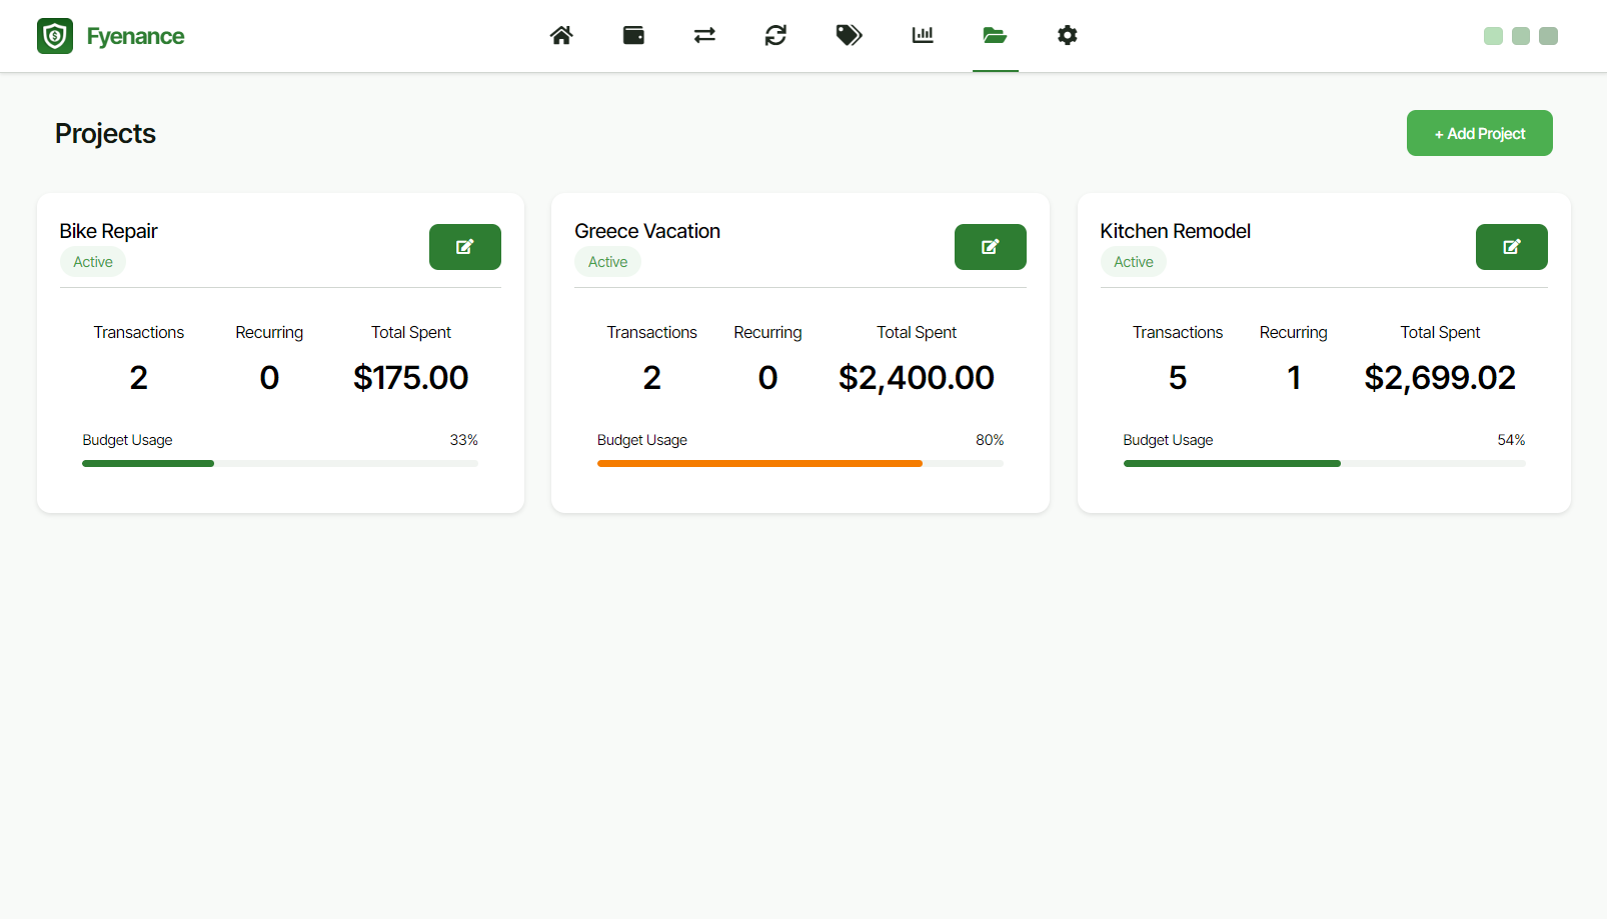
Task: Open Settings with the gear icon
Action: [x=1067, y=35]
